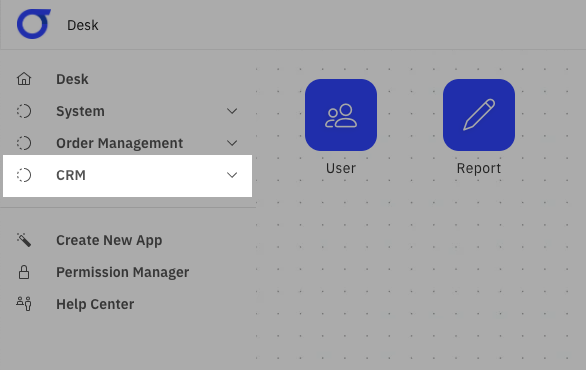Expand the Order Management chevron
586x370 pixels.
(232, 143)
